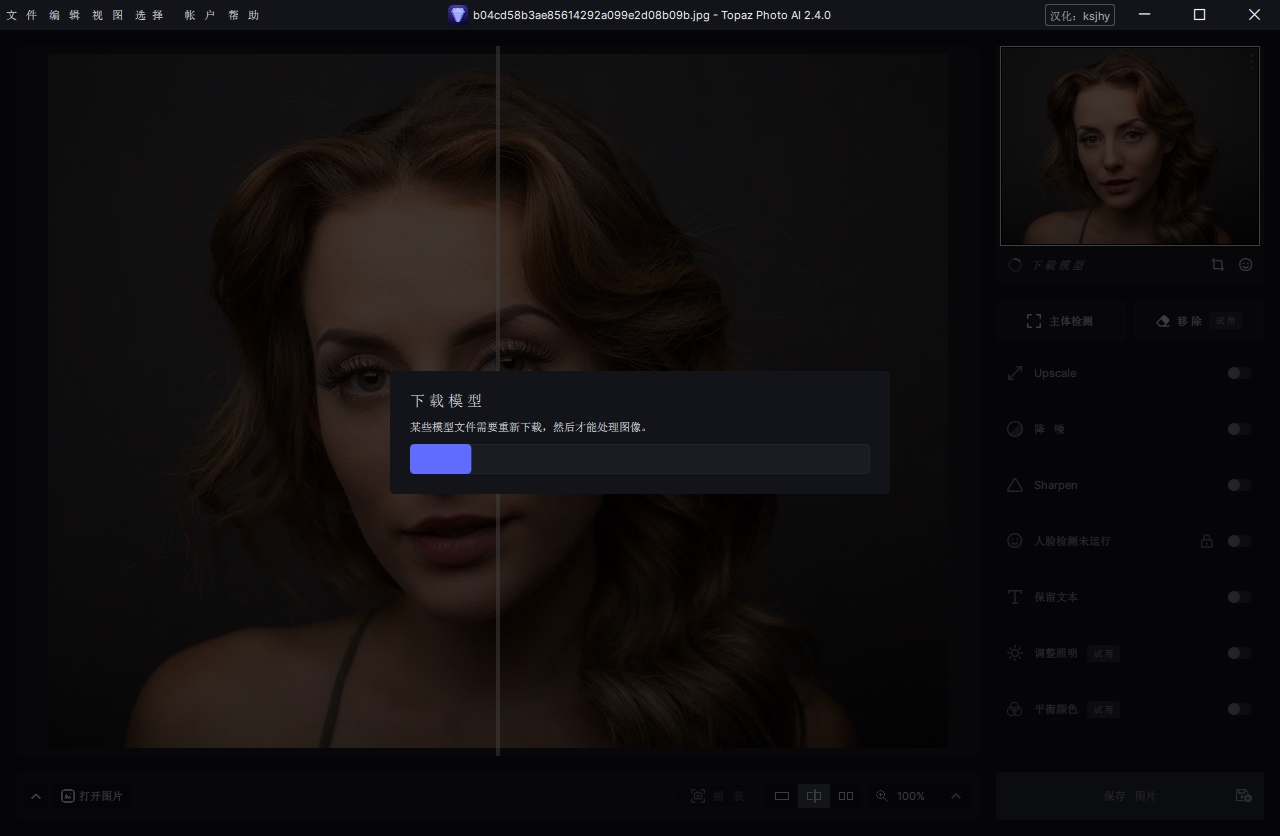Click the 下载模型 loading spinner icon
Image resolution: width=1280 pixels, height=836 pixels.
click(1015, 265)
